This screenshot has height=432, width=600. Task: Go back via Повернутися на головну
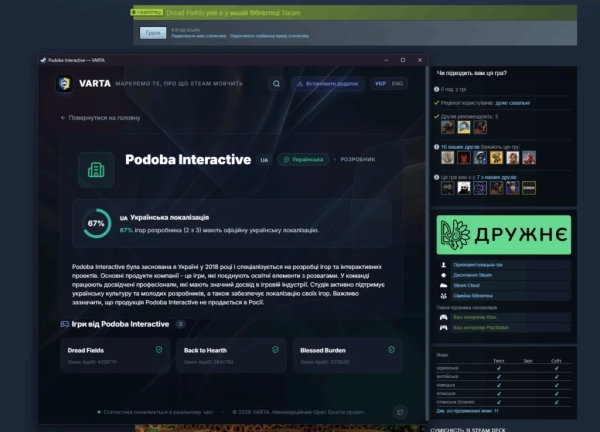click(100, 118)
